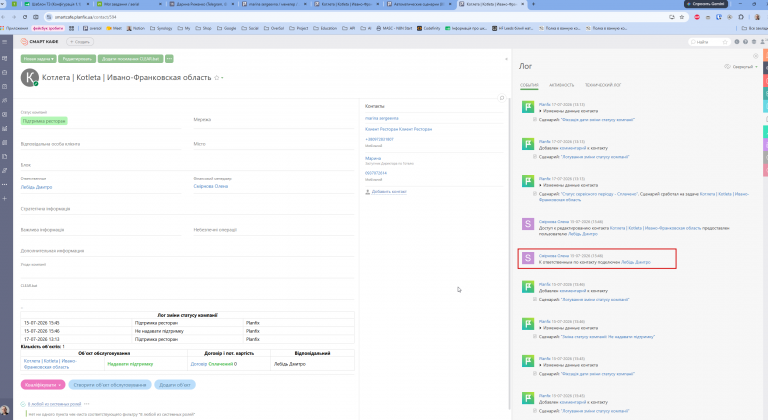Image resolution: width=768 pixels, height=420 pixels.
Task: Click Додати об'єкт button
Action: click(175, 385)
